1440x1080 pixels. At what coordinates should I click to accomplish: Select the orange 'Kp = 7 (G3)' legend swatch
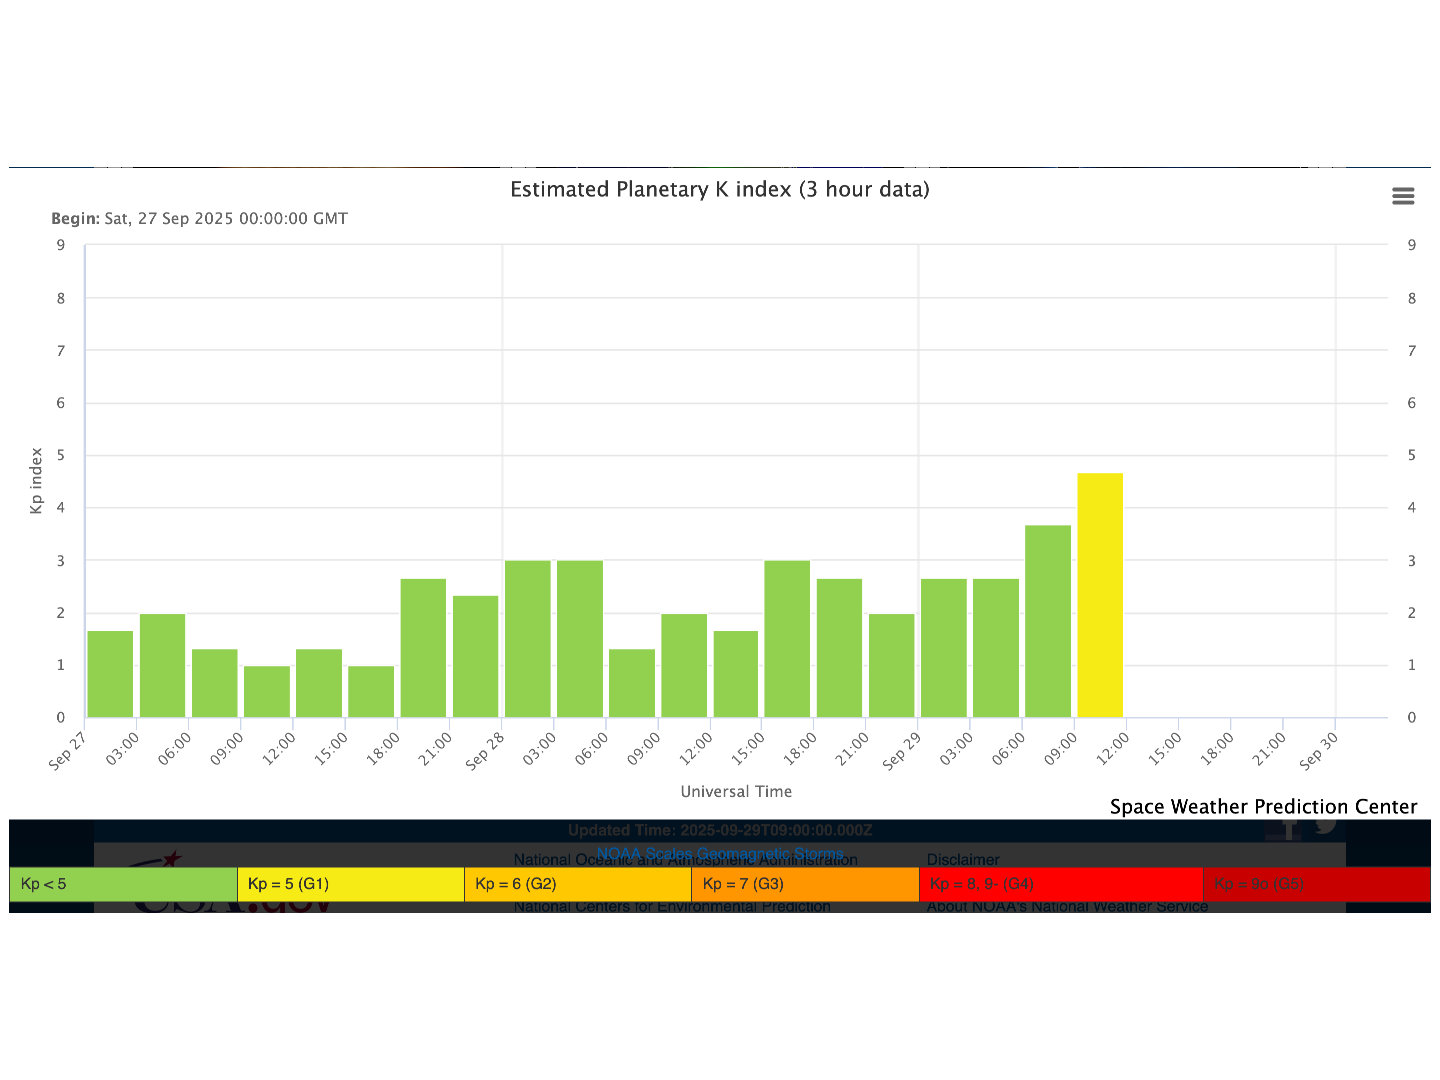click(x=805, y=884)
